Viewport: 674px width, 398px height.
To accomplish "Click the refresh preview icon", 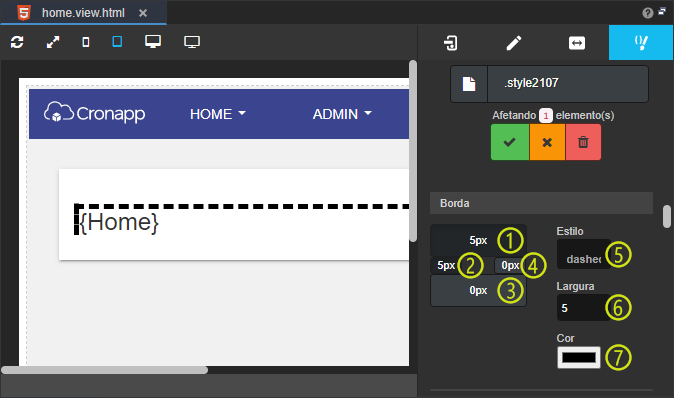I will [17, 42].
